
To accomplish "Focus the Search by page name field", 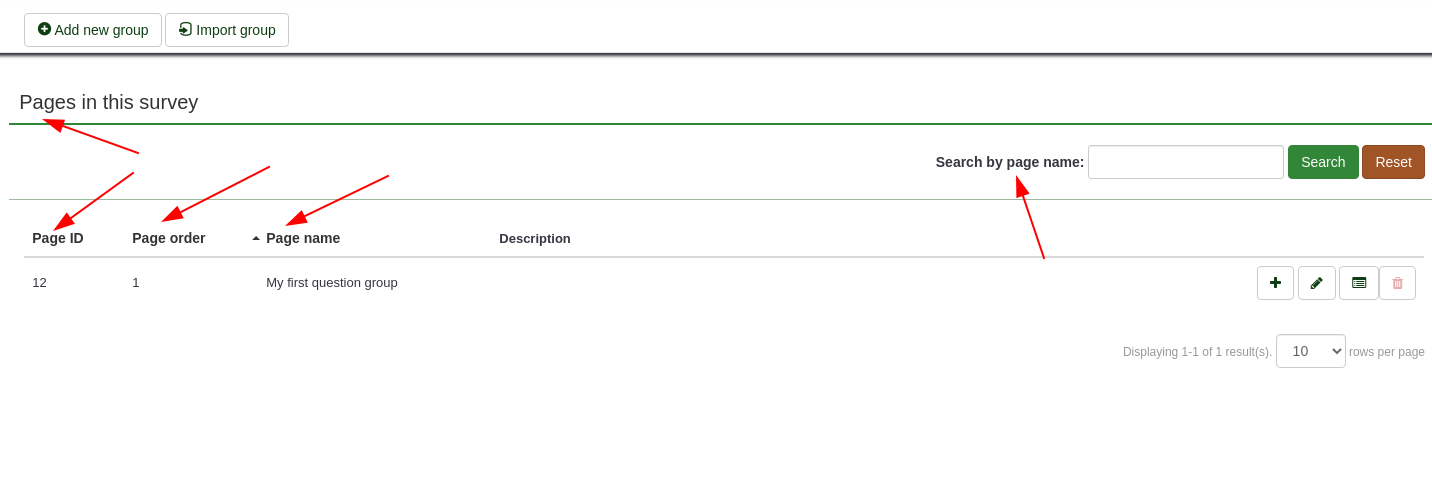I will [x=1185, y=162].
